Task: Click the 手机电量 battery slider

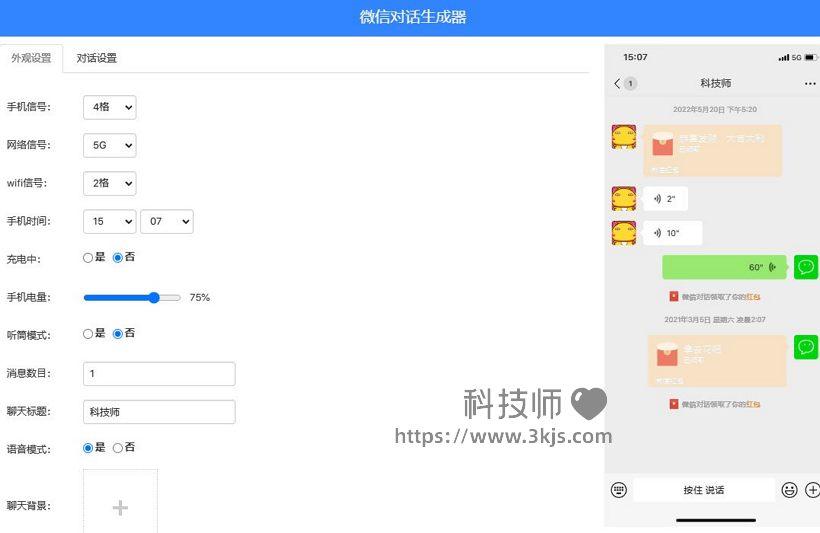Action: [x=132, y=298]
